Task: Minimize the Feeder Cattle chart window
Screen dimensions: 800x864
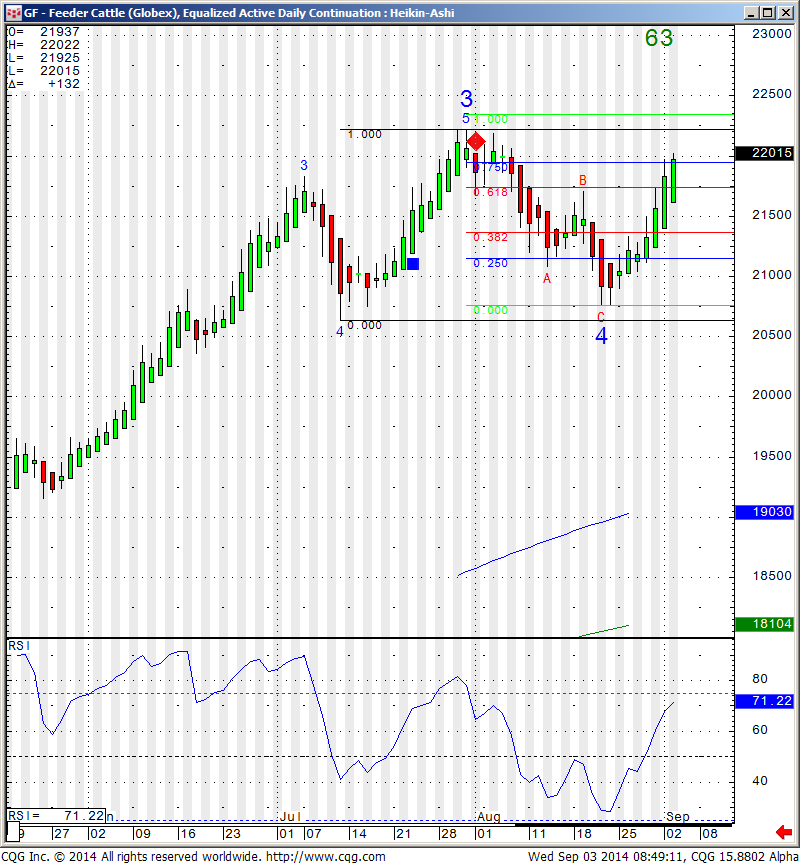Action: (x=749, y=13)
